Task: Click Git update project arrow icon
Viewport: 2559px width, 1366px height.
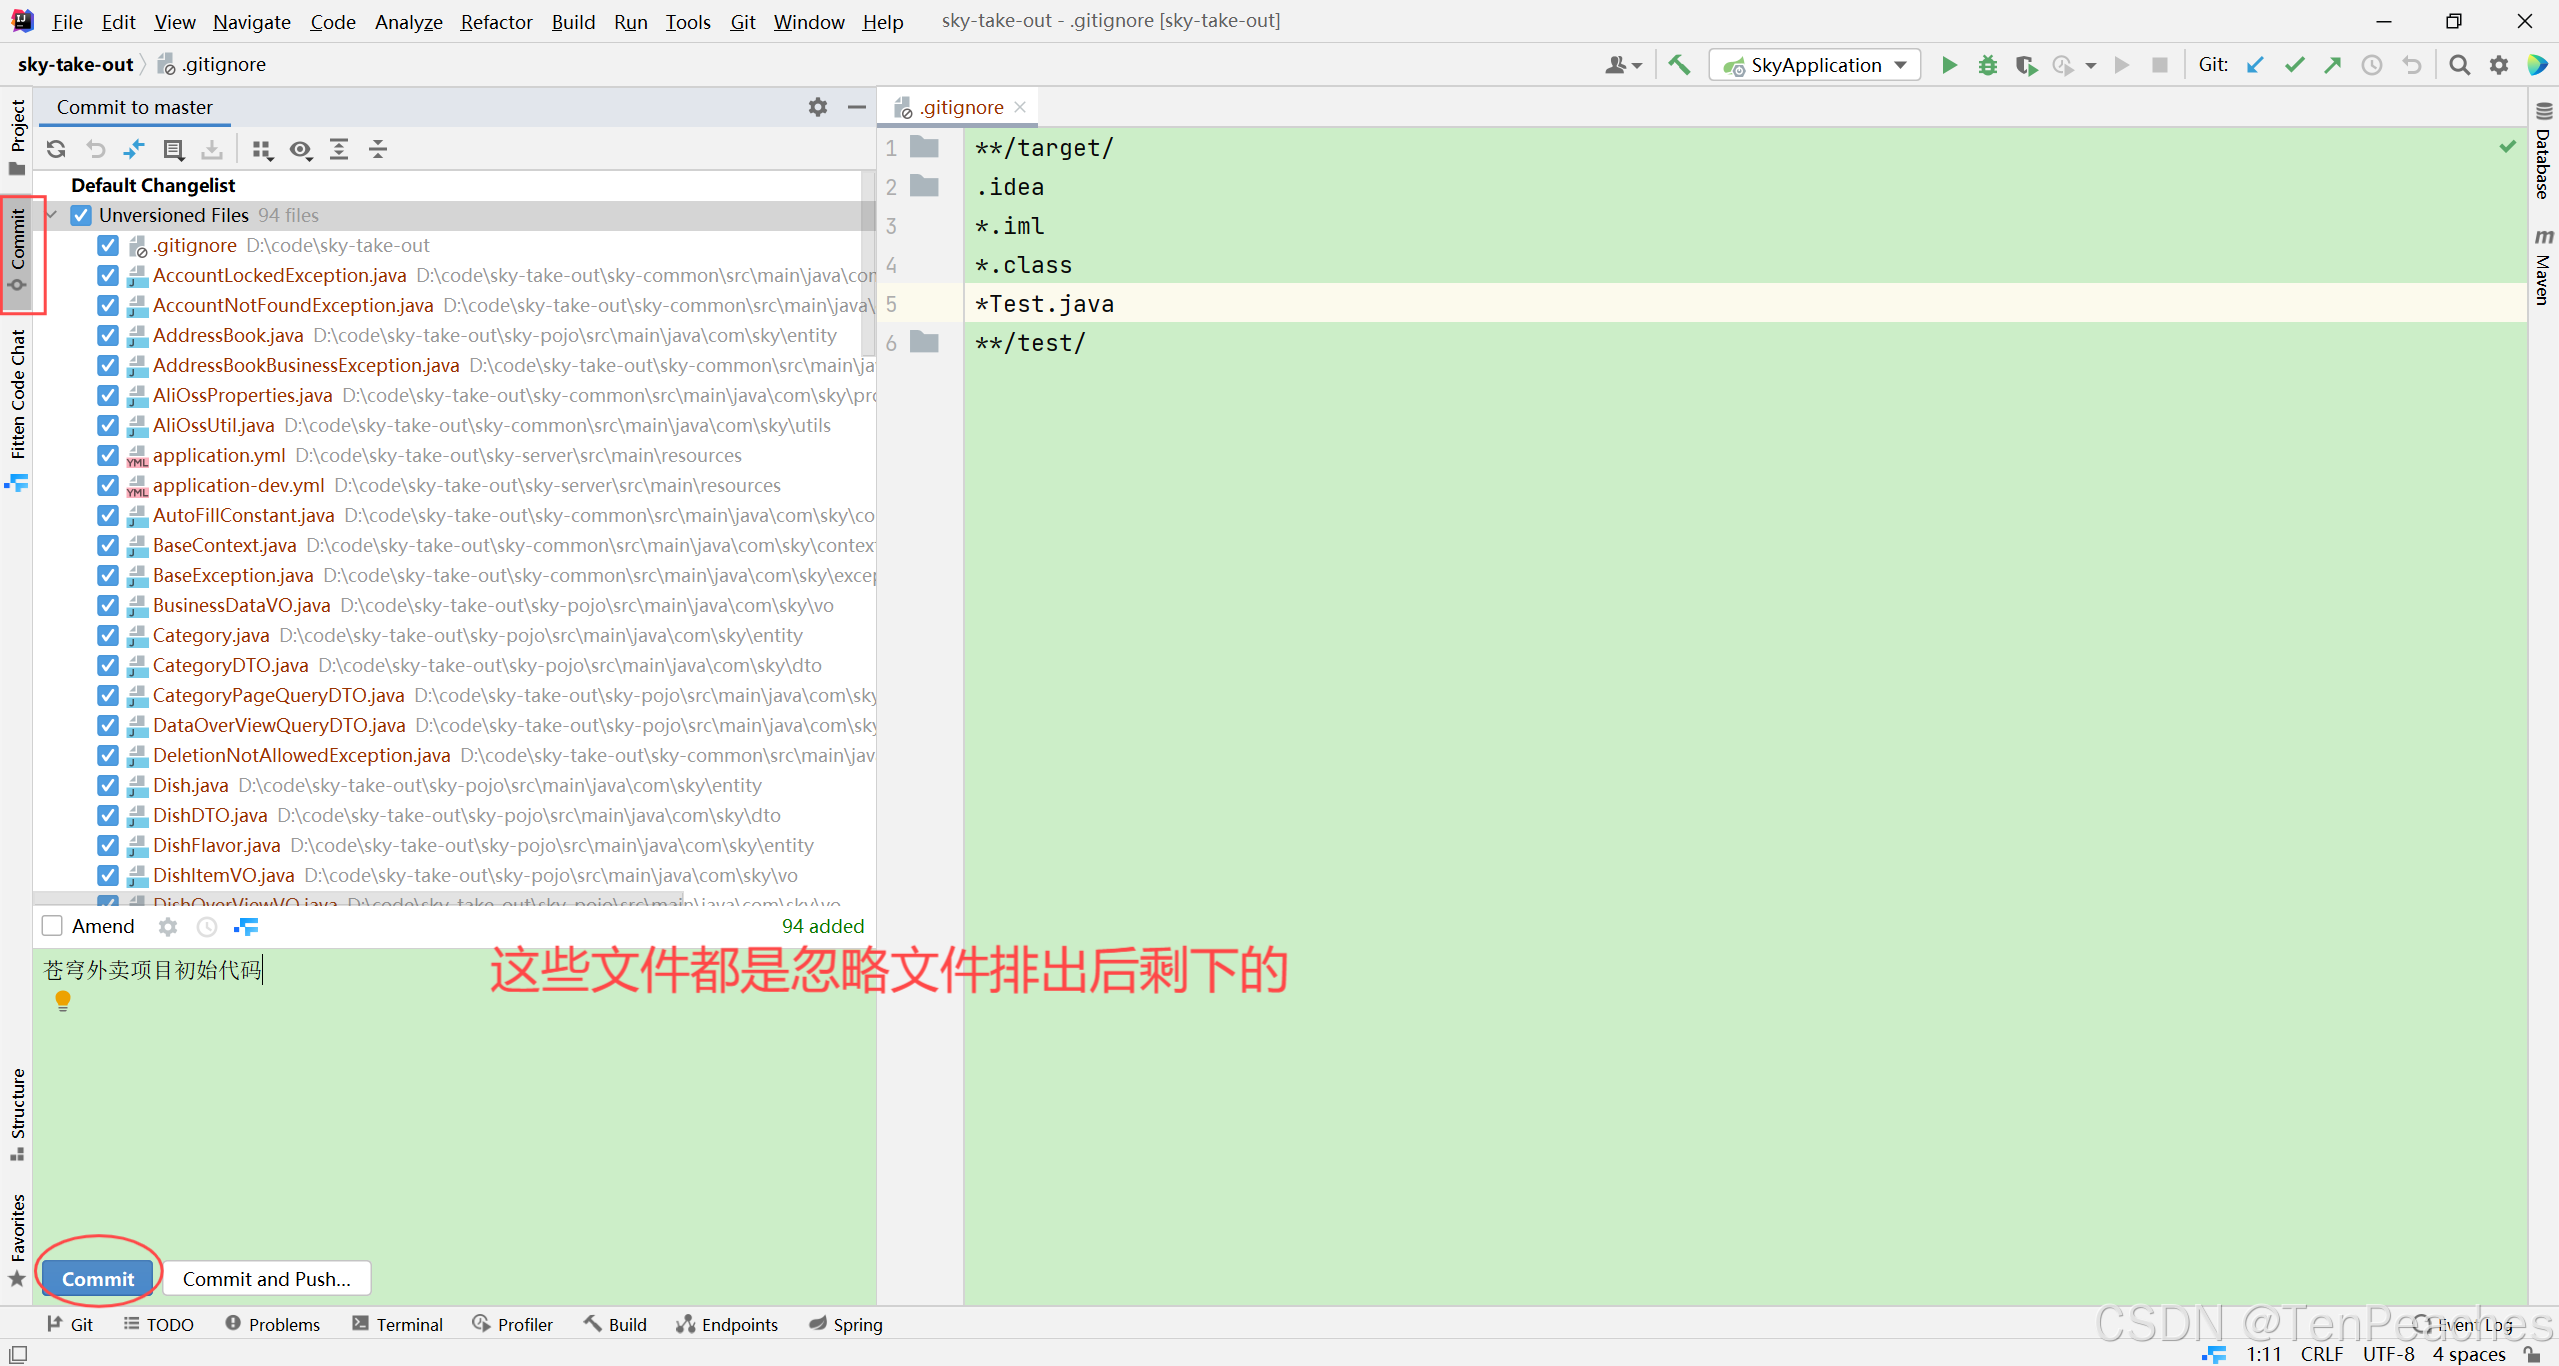Action: 2255,65
